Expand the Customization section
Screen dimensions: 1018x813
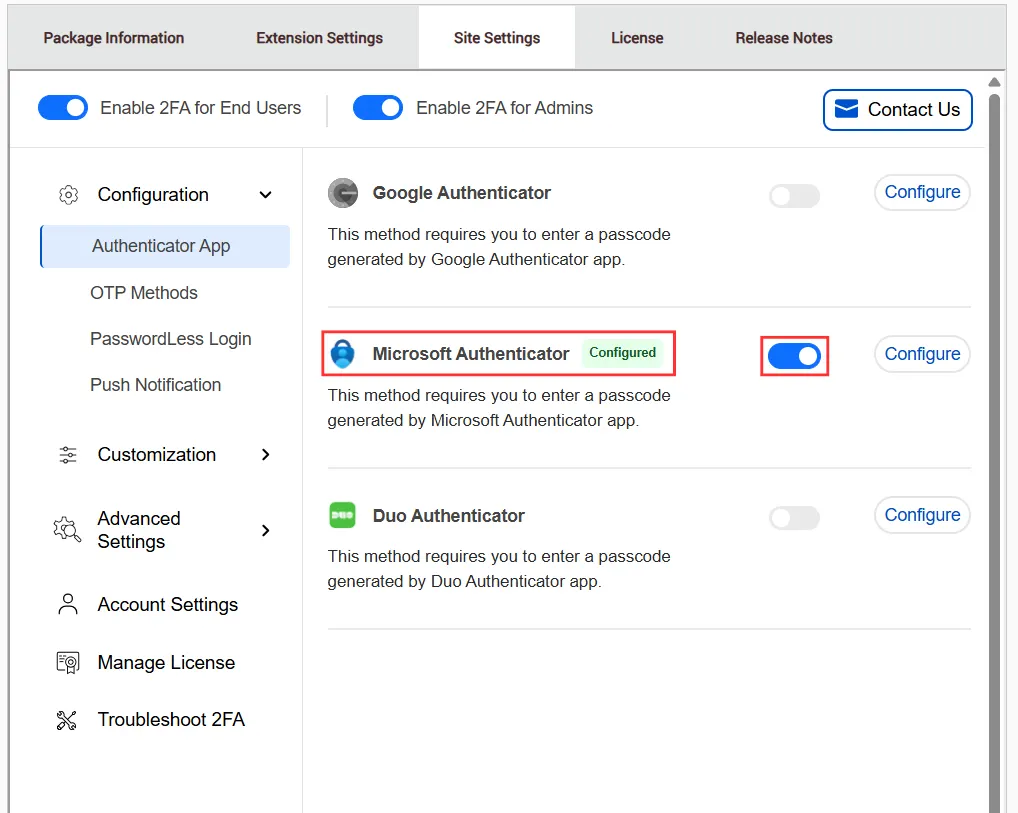[265, 454]
